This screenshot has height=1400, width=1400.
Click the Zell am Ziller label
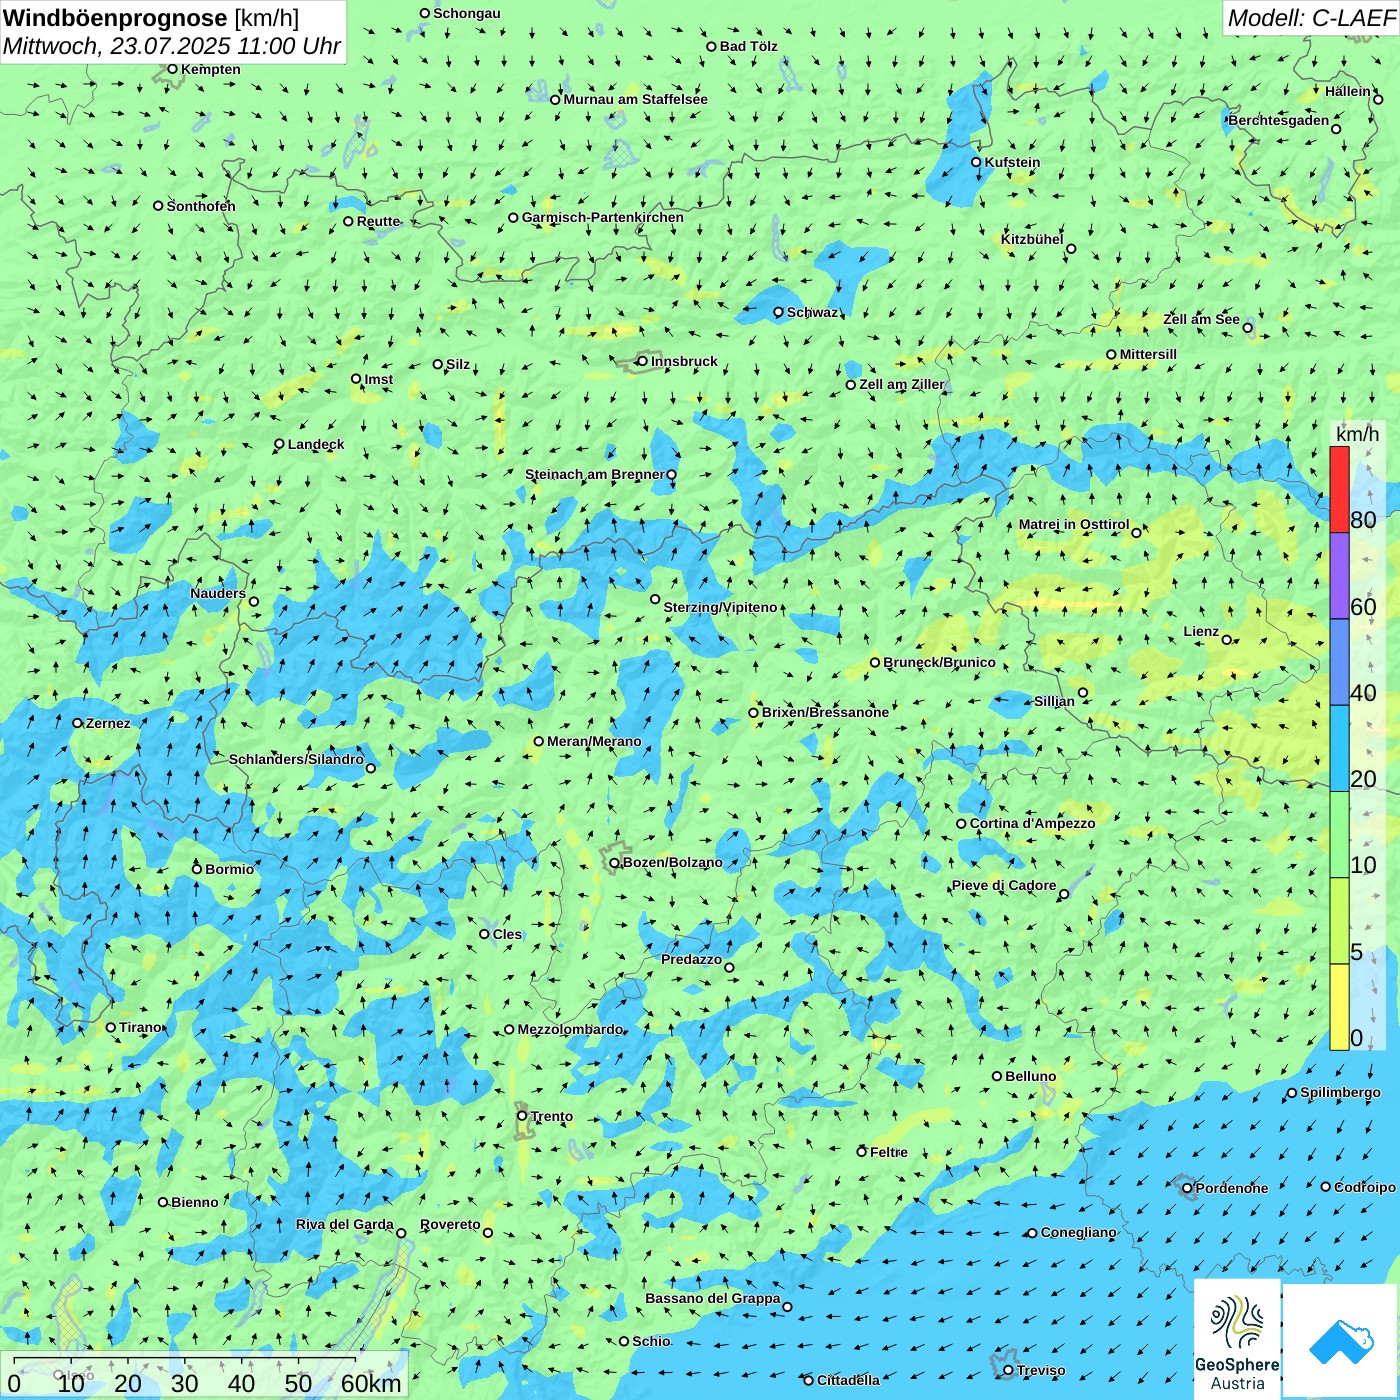(x=901, y=384)
